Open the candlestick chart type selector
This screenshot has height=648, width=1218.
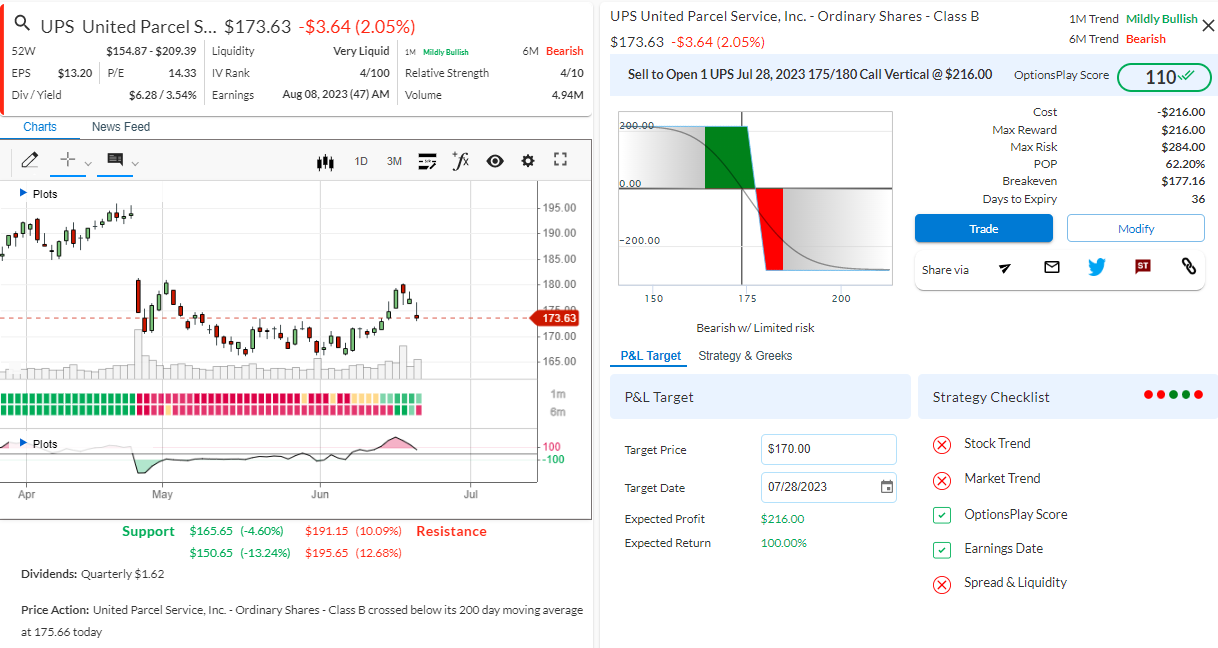tap(324, 161)
